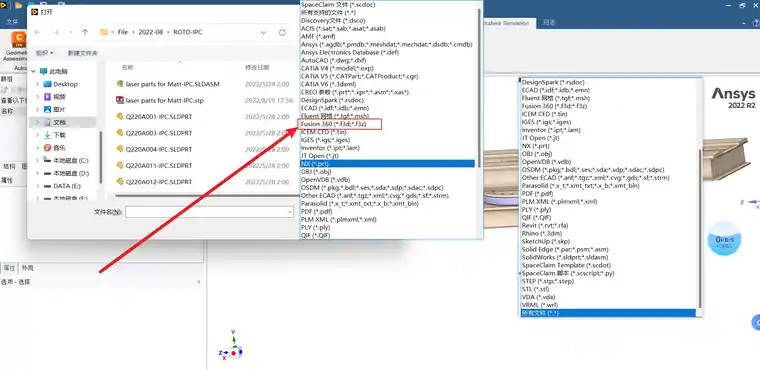
Task: Choose CREO 参数 file type
Action: [355, 92]
